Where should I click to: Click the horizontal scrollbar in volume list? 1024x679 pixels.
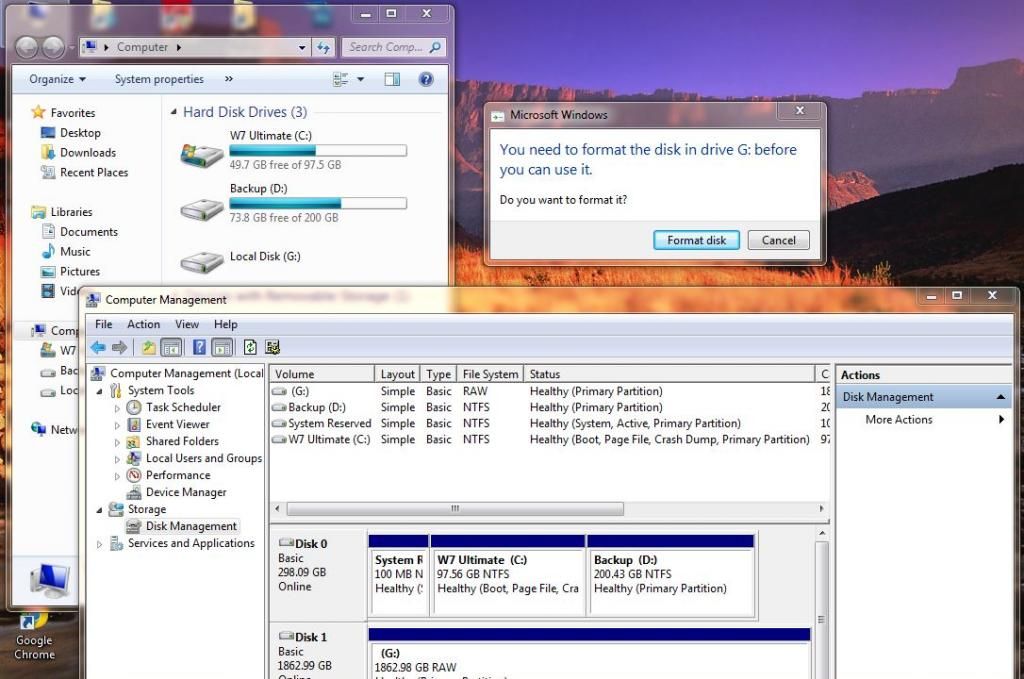(x=455, y=509)
